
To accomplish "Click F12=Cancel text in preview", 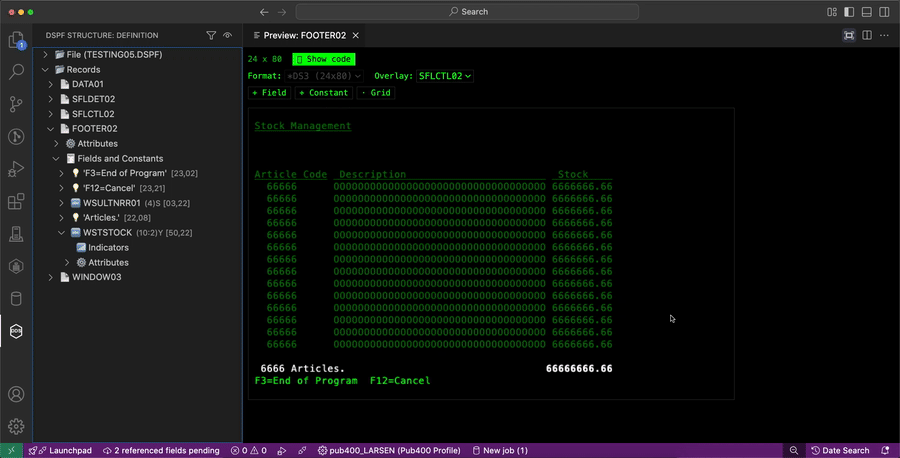I will [x=399, y=381].
